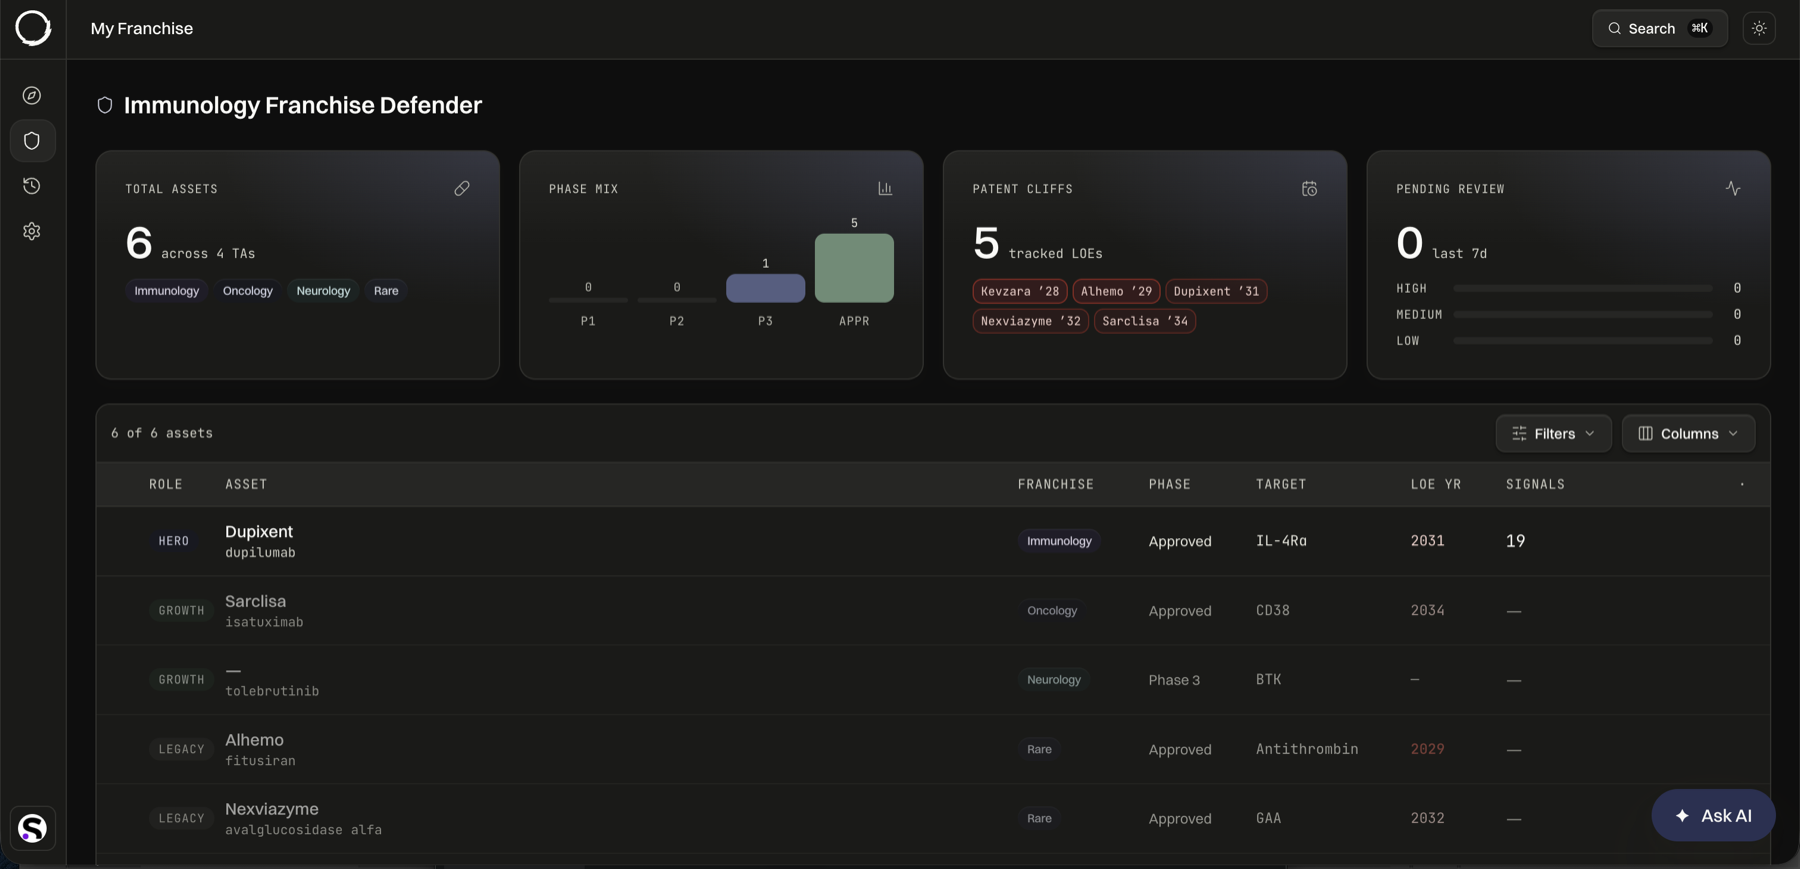Toggle the light/dark theme sun icon

(x=1759, y=28)
